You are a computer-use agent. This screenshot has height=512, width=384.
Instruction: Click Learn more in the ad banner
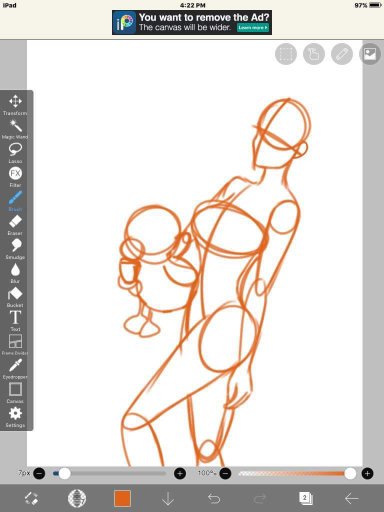253,28
